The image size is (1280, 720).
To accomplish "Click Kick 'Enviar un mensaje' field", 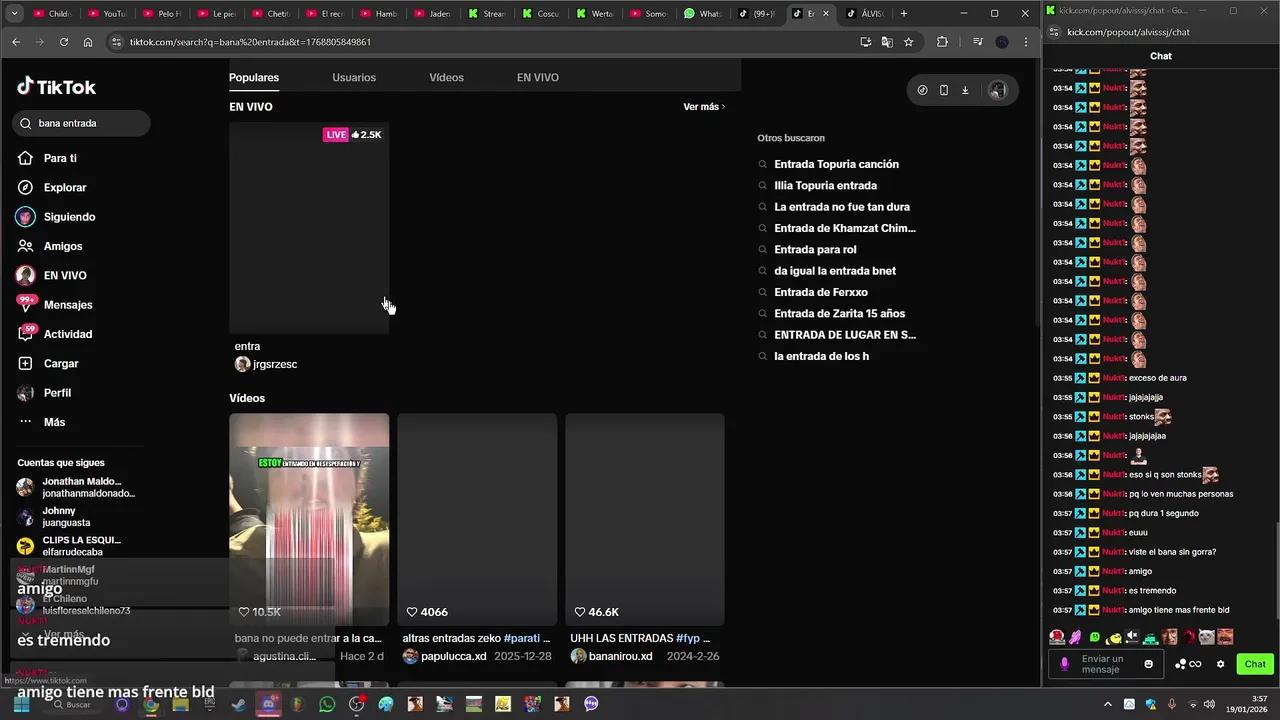I will 1108,664.
